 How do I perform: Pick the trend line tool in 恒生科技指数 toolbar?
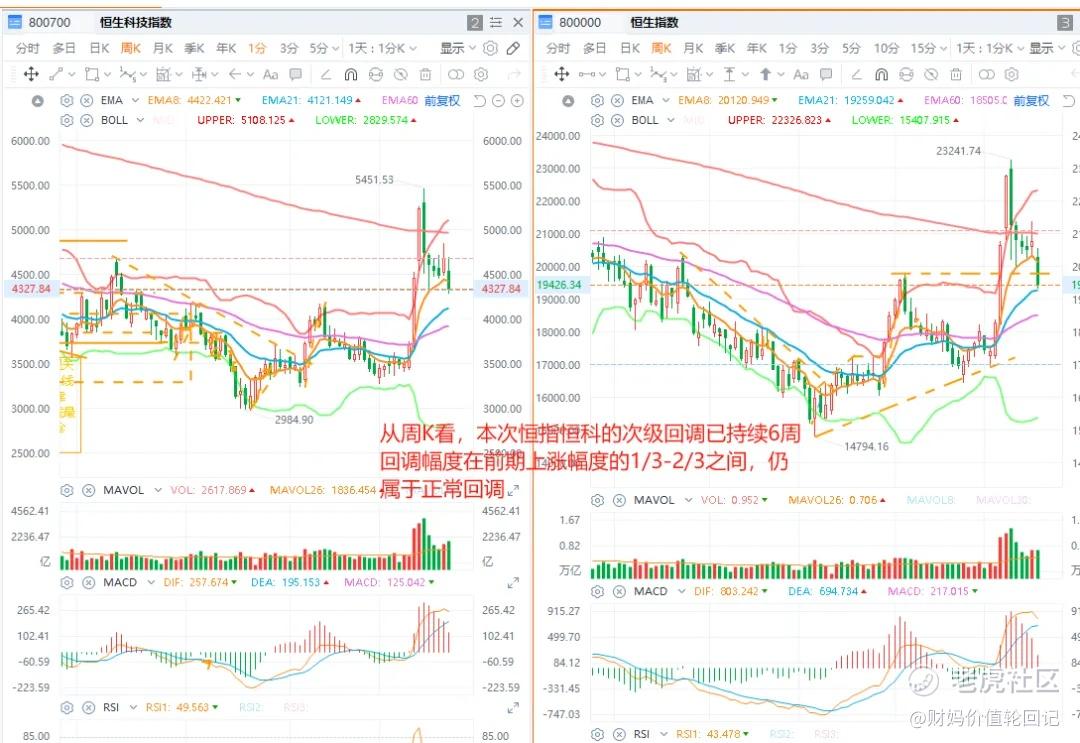(x=56, y=74)
